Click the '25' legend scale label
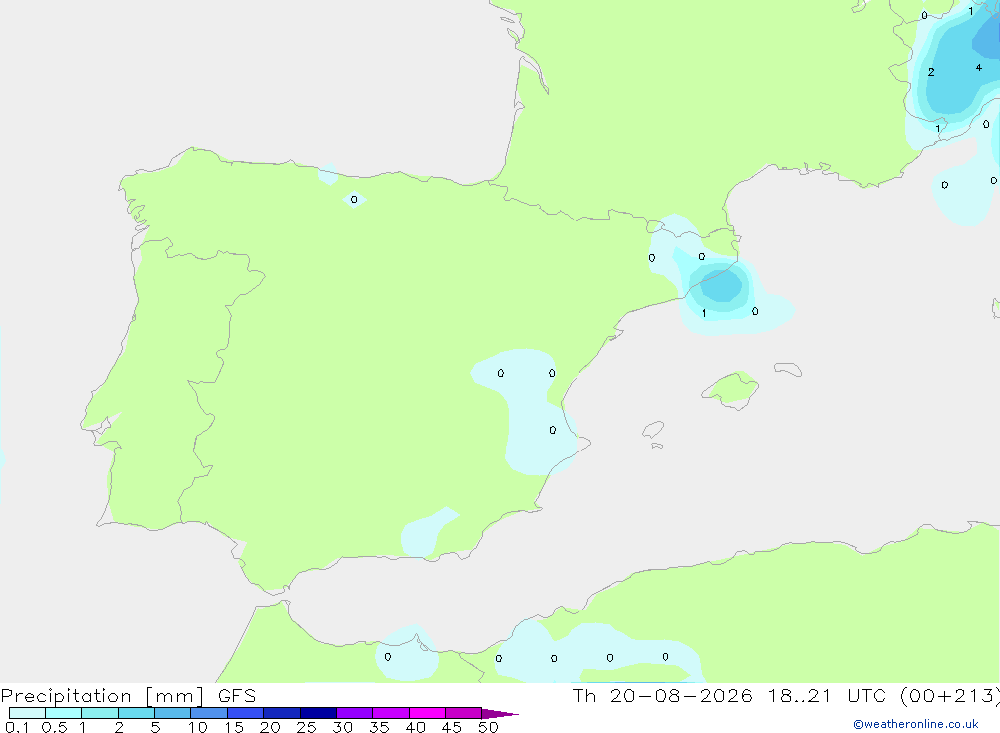Viewport: 1000px width, 733px height. point(306,727)
